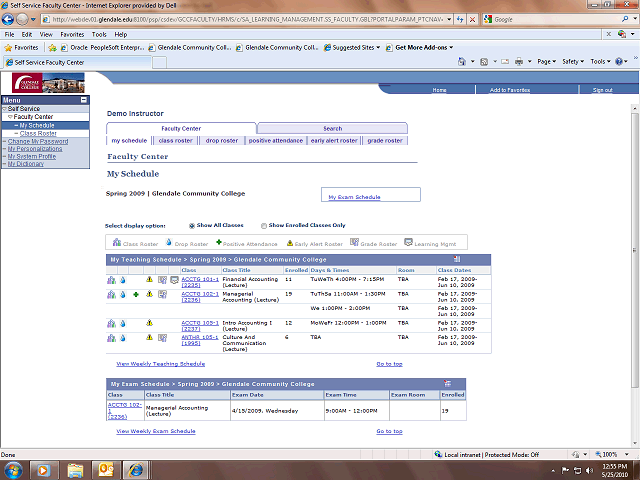Click the Add to Favorites star icon
This screenshot has height=480, width=640.
52,48
